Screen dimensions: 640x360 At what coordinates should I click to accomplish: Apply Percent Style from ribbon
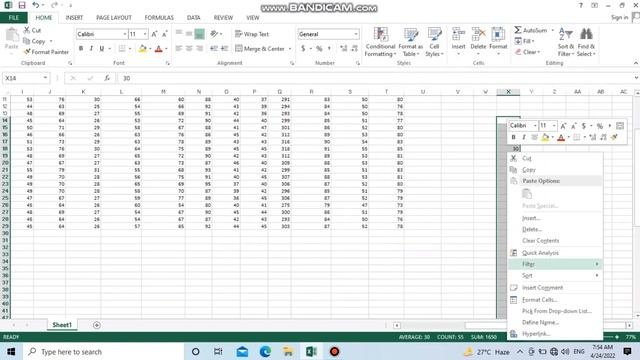(319, 49)
